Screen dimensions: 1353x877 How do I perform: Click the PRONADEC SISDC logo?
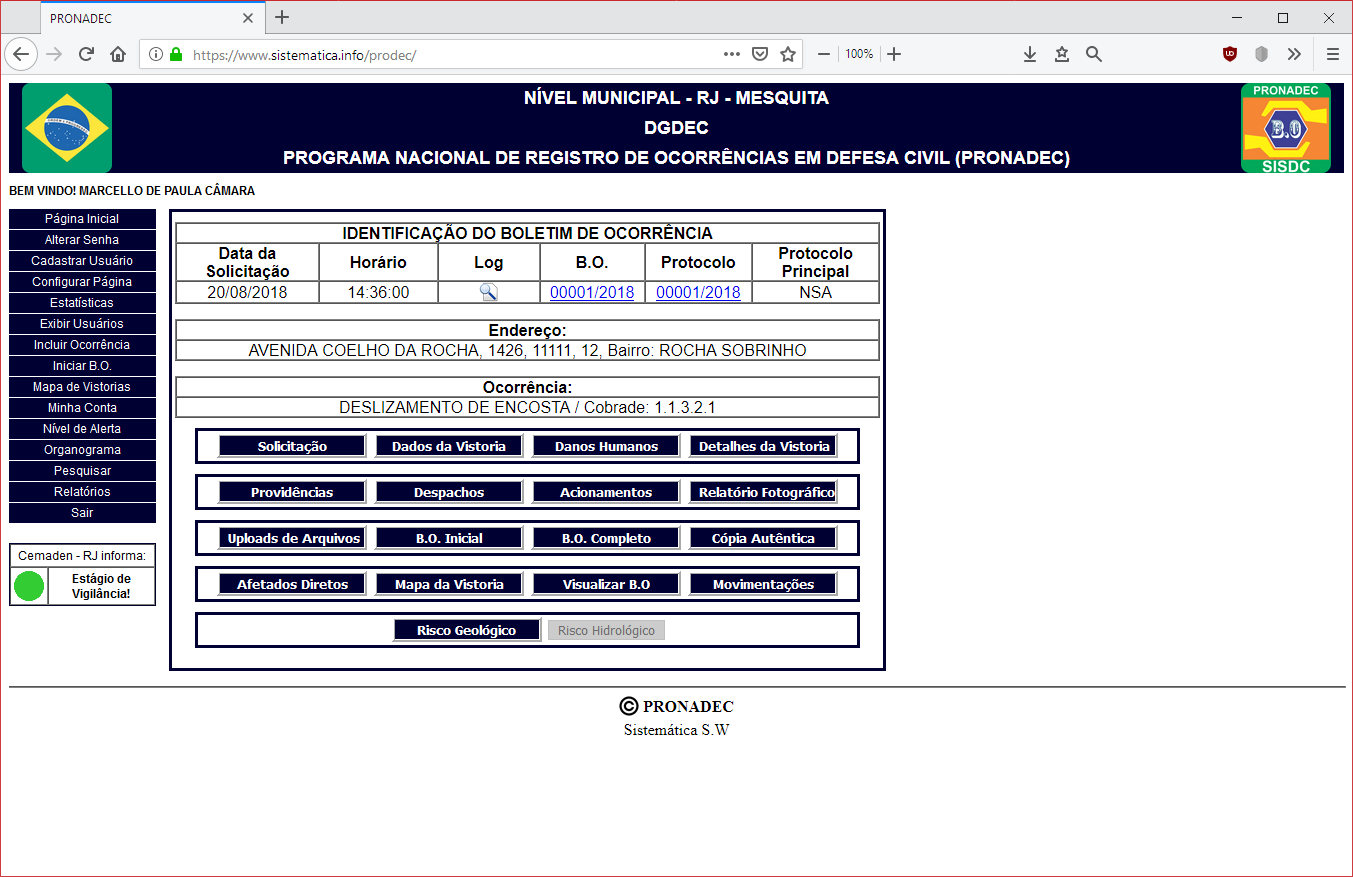1286,128
